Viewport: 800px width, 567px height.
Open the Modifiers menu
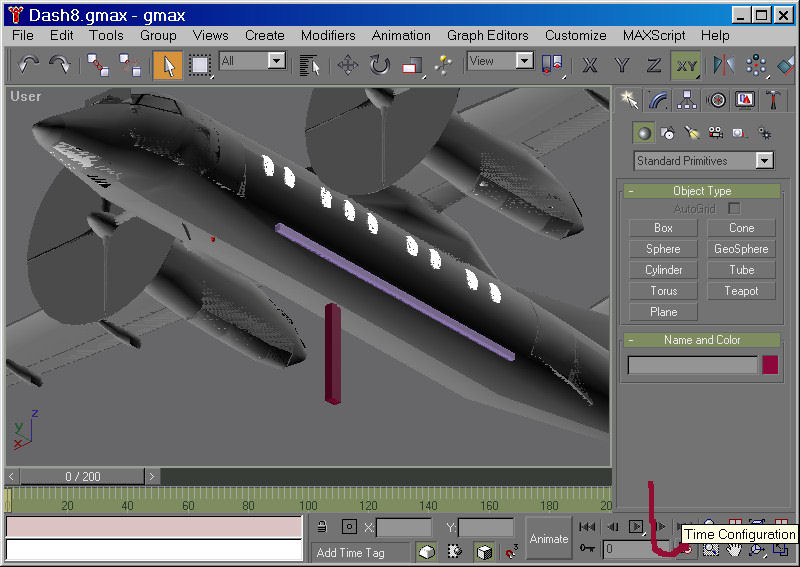click(328, 35)
